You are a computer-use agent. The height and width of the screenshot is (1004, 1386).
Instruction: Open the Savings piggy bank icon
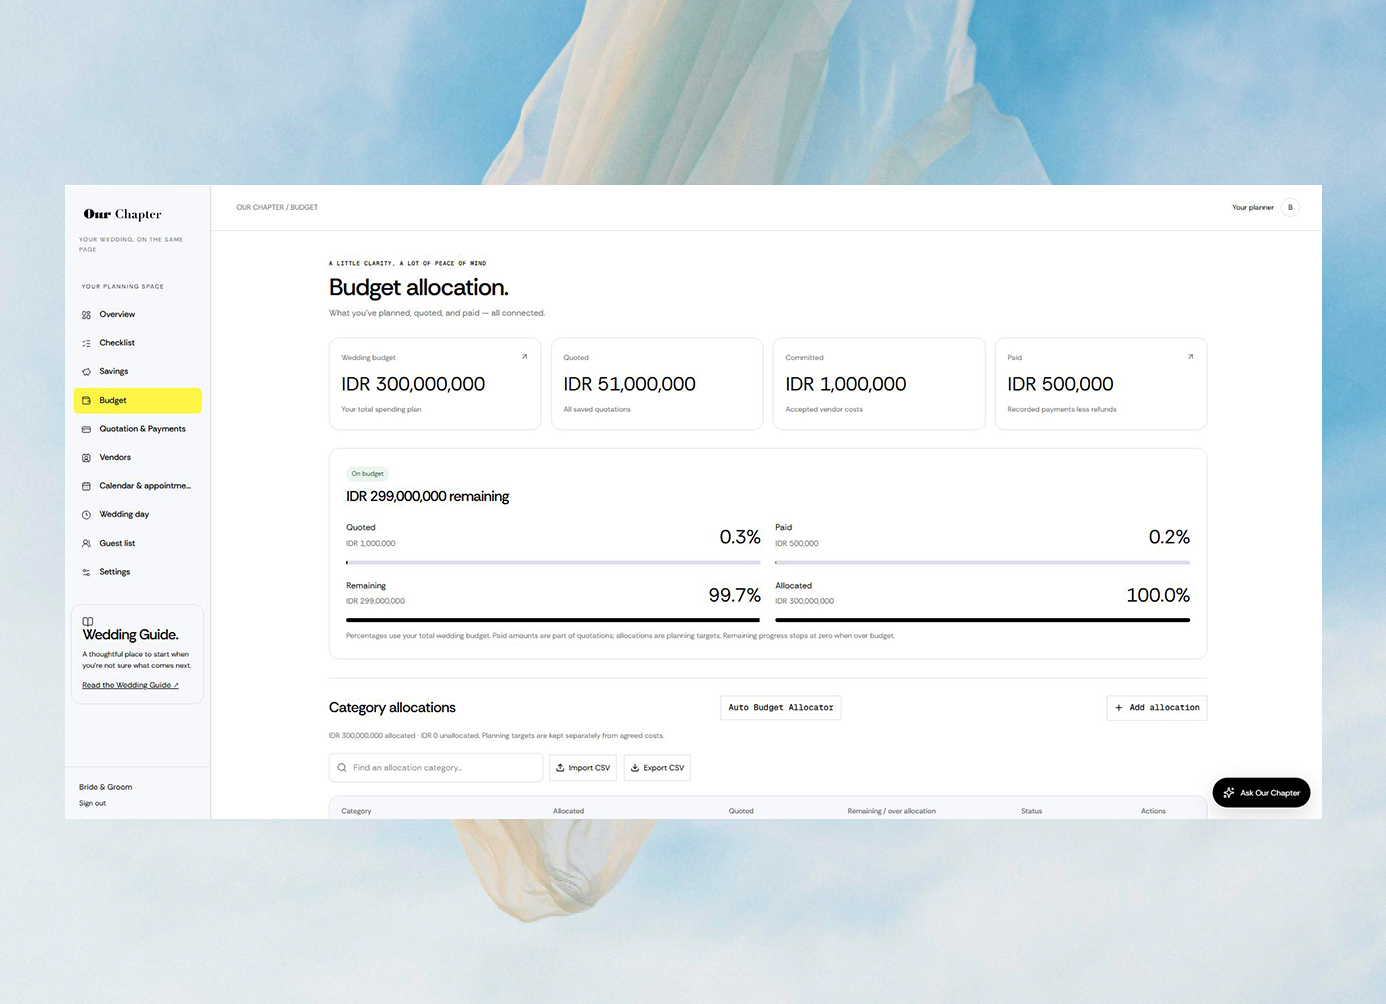86,372
